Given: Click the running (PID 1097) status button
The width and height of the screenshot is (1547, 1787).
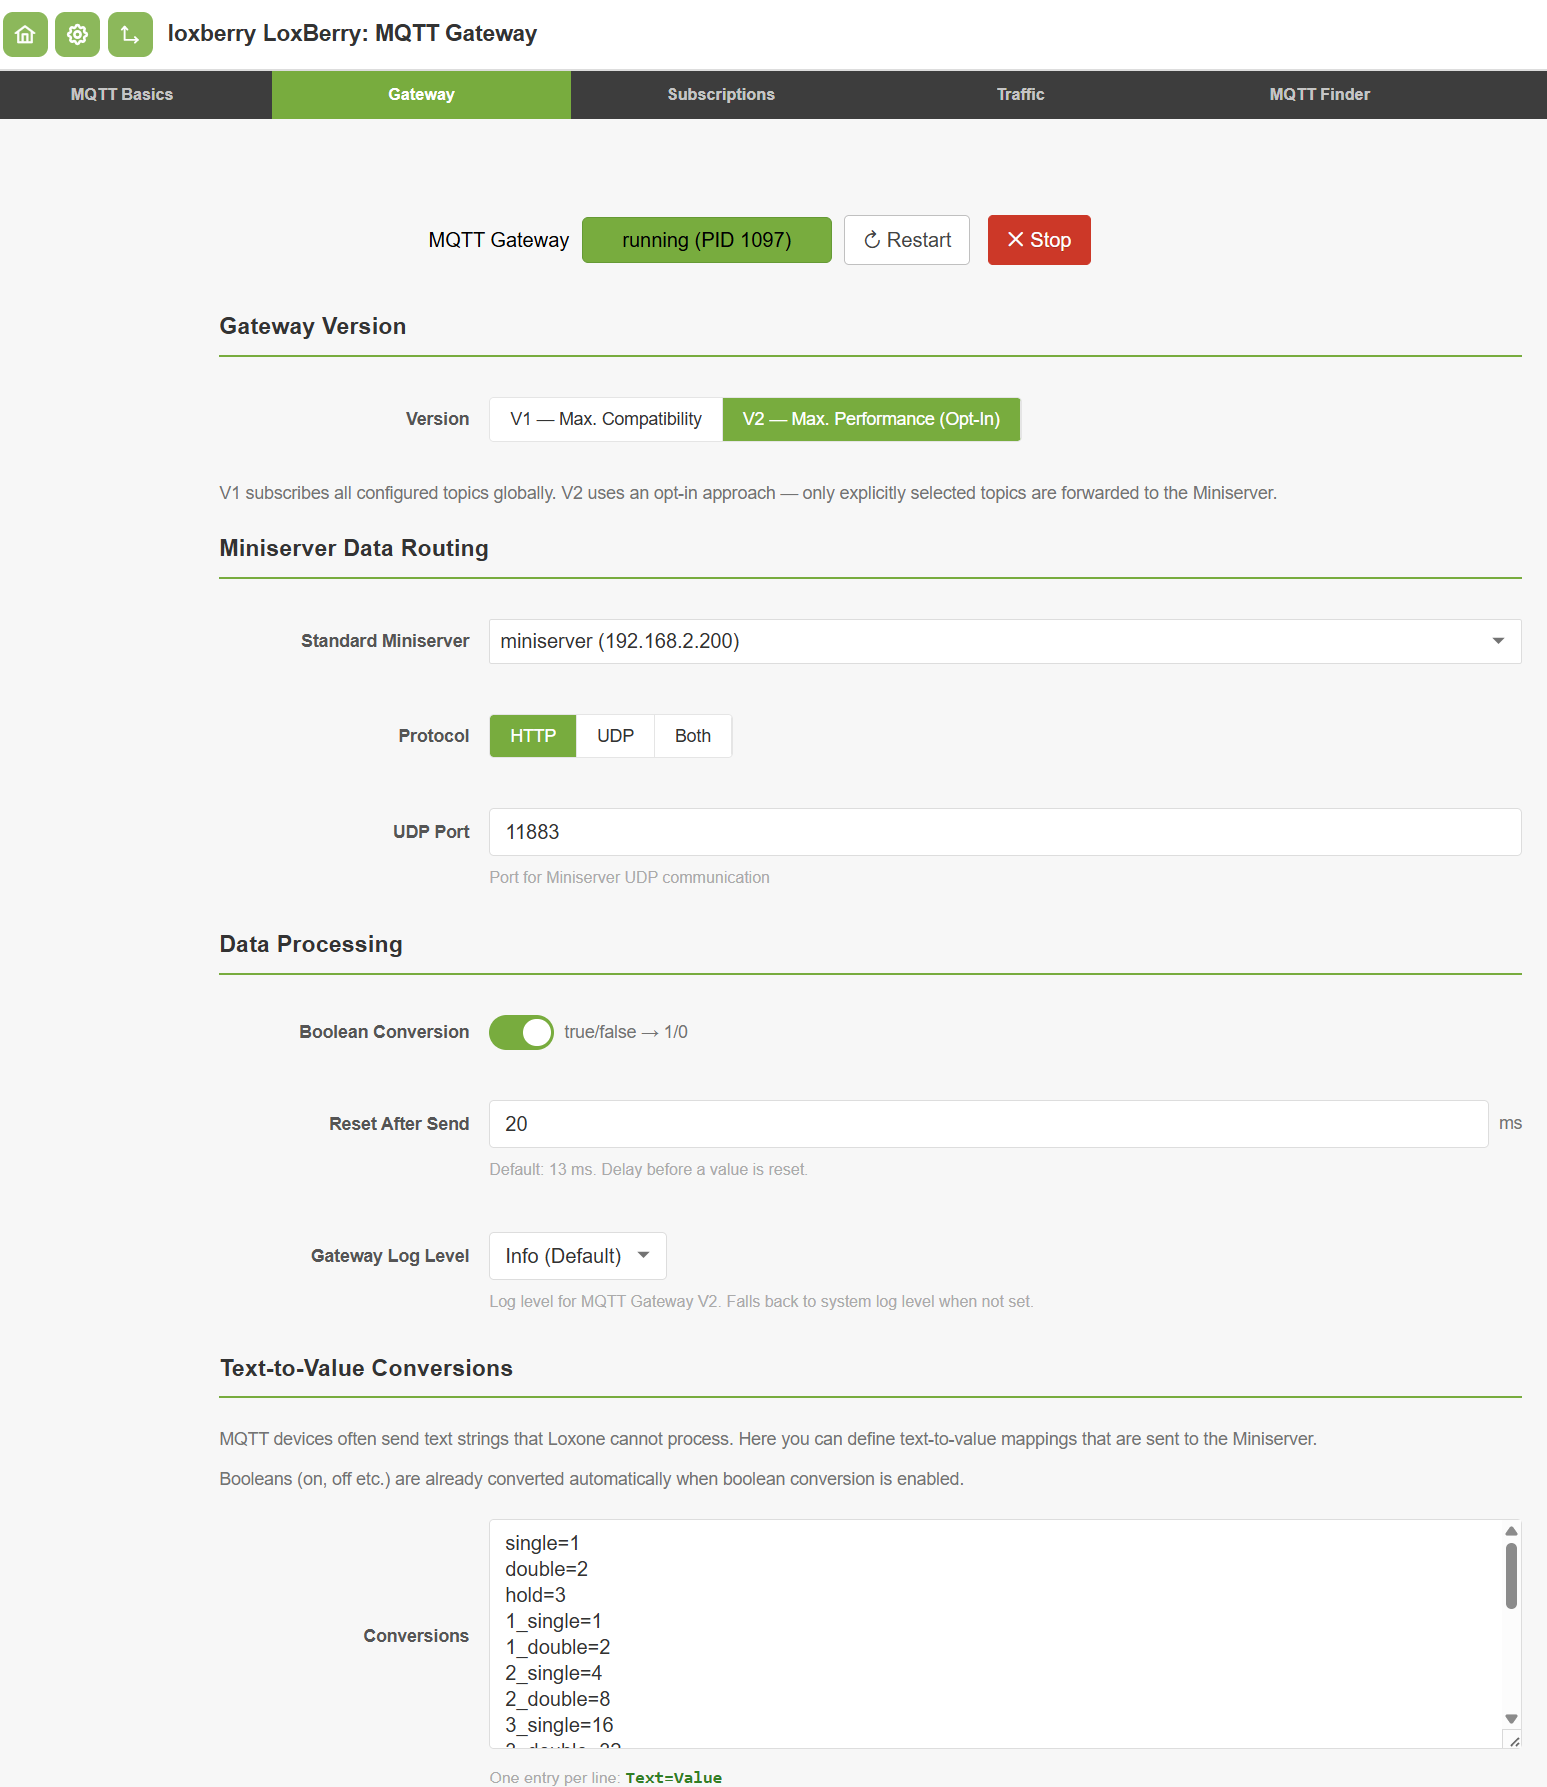Looking at the screenshot, I should tap(706, 240).
